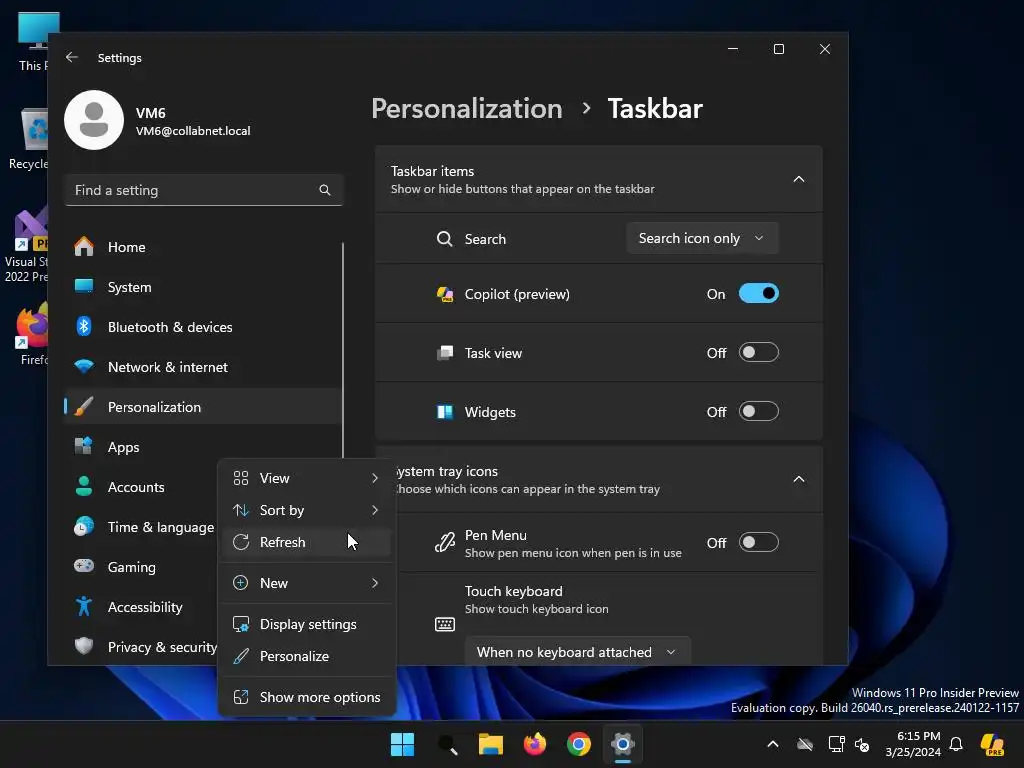Open Bluetooth & devices settings
Viewport: 1024px width, 768px height.
pyautogui.click(x=202, y=327)
